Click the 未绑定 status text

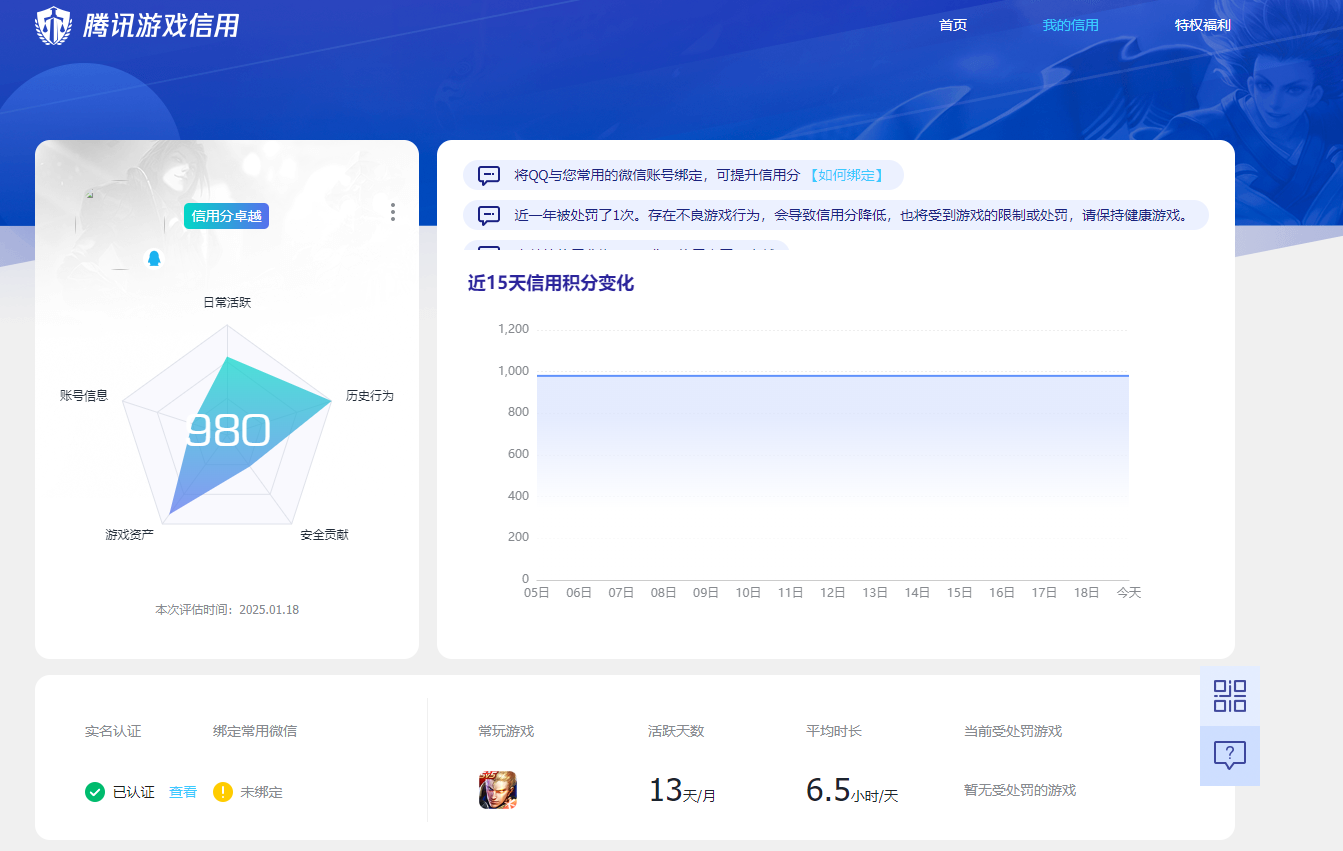click(x=261, y=792)
